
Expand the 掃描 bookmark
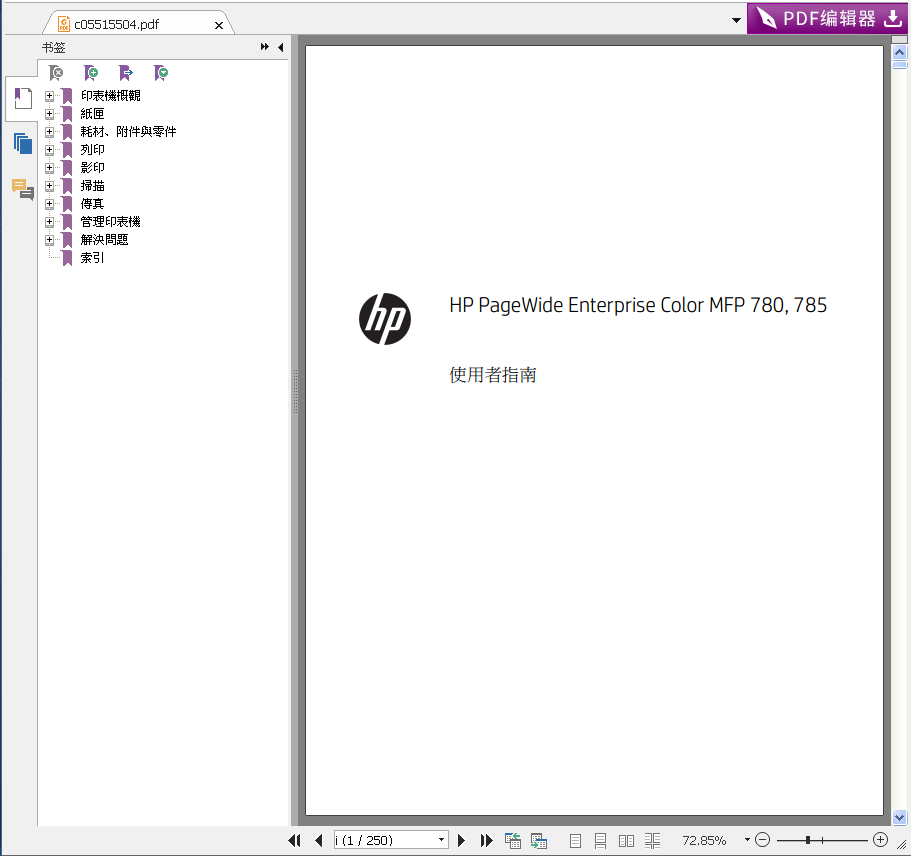(49, 186)
